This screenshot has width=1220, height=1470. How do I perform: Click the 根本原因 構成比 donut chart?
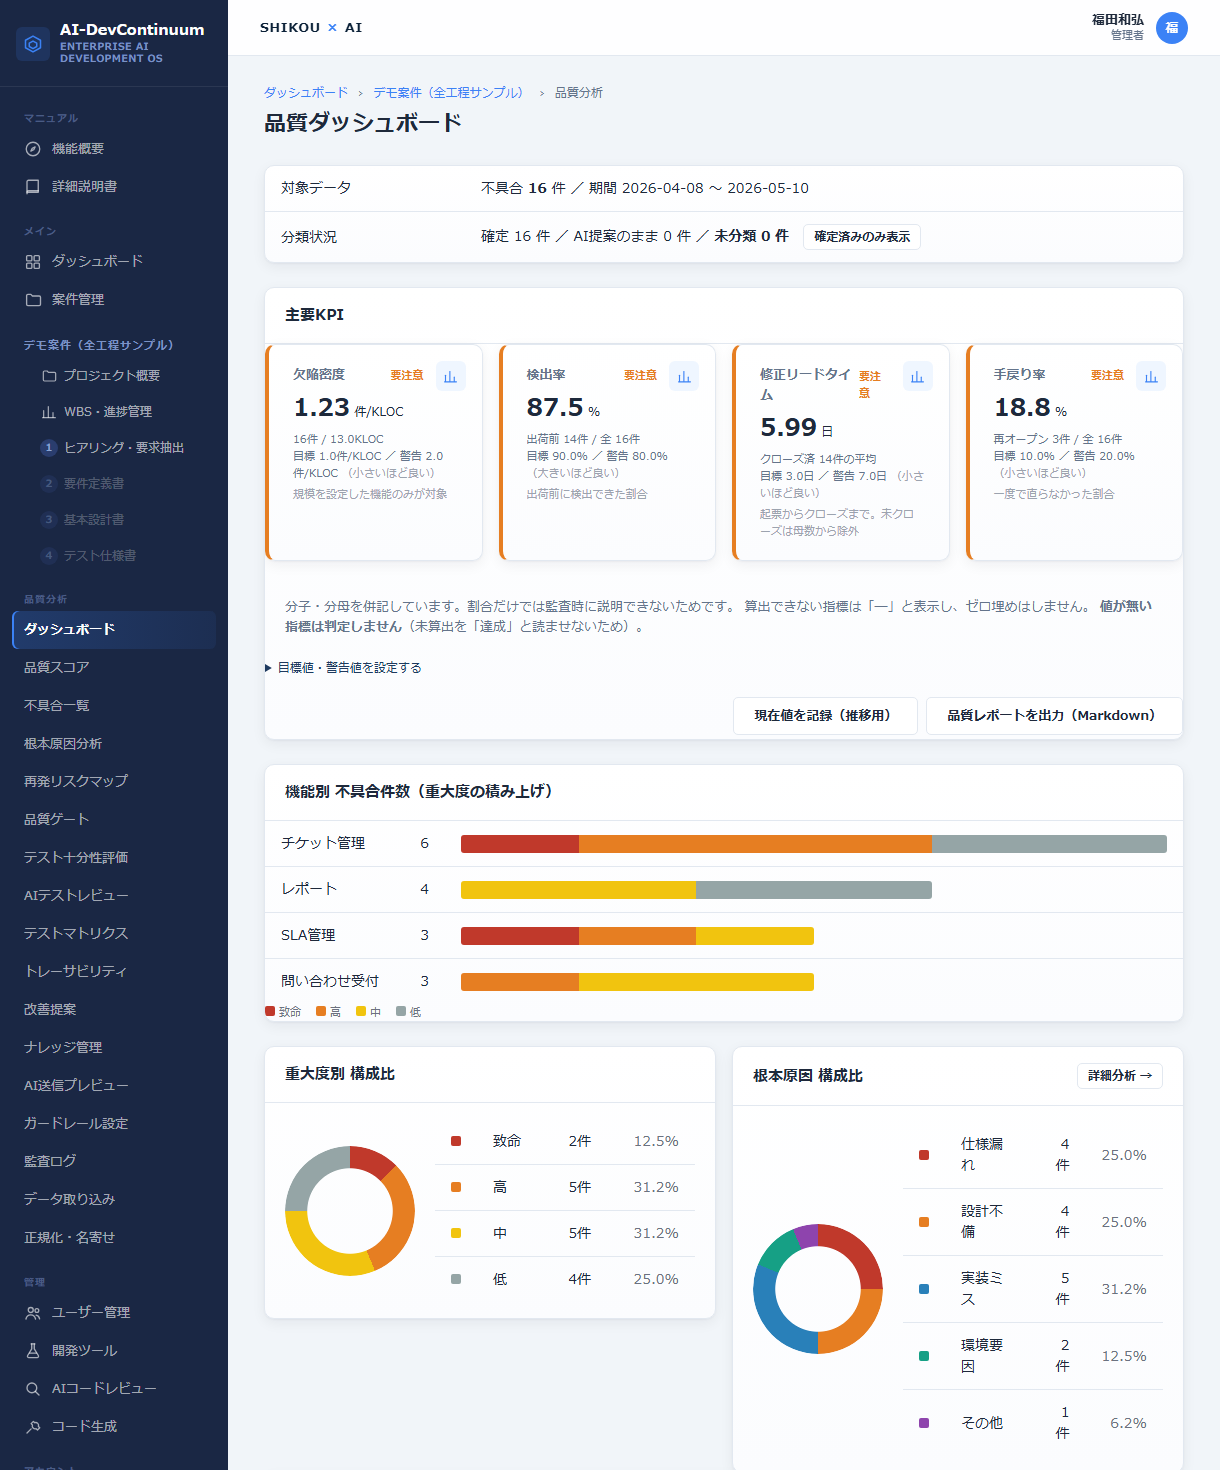pos(818,1289)
